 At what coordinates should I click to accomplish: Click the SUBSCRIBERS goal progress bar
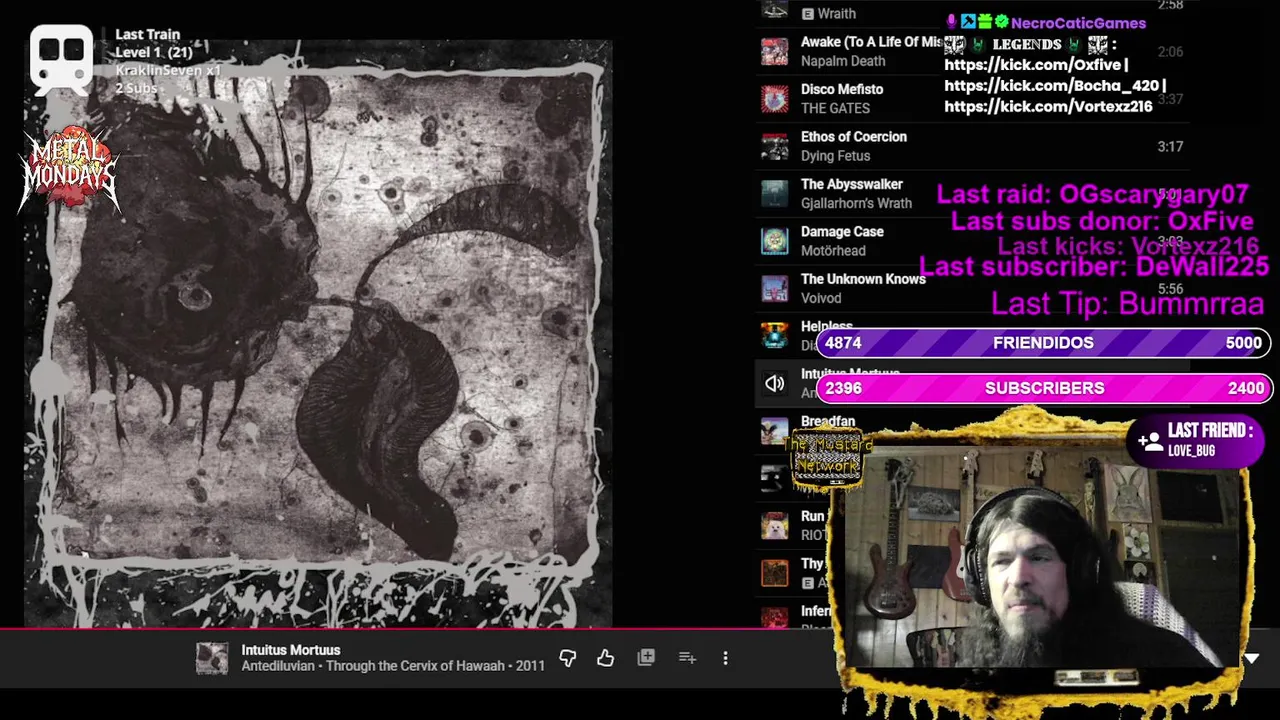tap(1044, 388)
